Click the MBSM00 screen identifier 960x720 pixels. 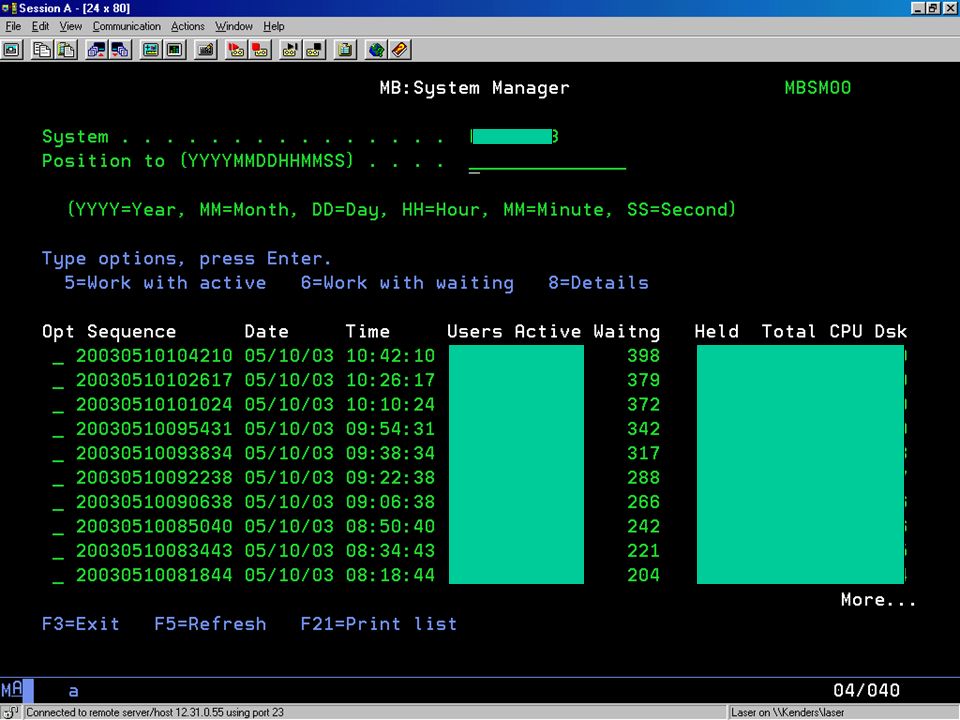(x=818, y=88)
